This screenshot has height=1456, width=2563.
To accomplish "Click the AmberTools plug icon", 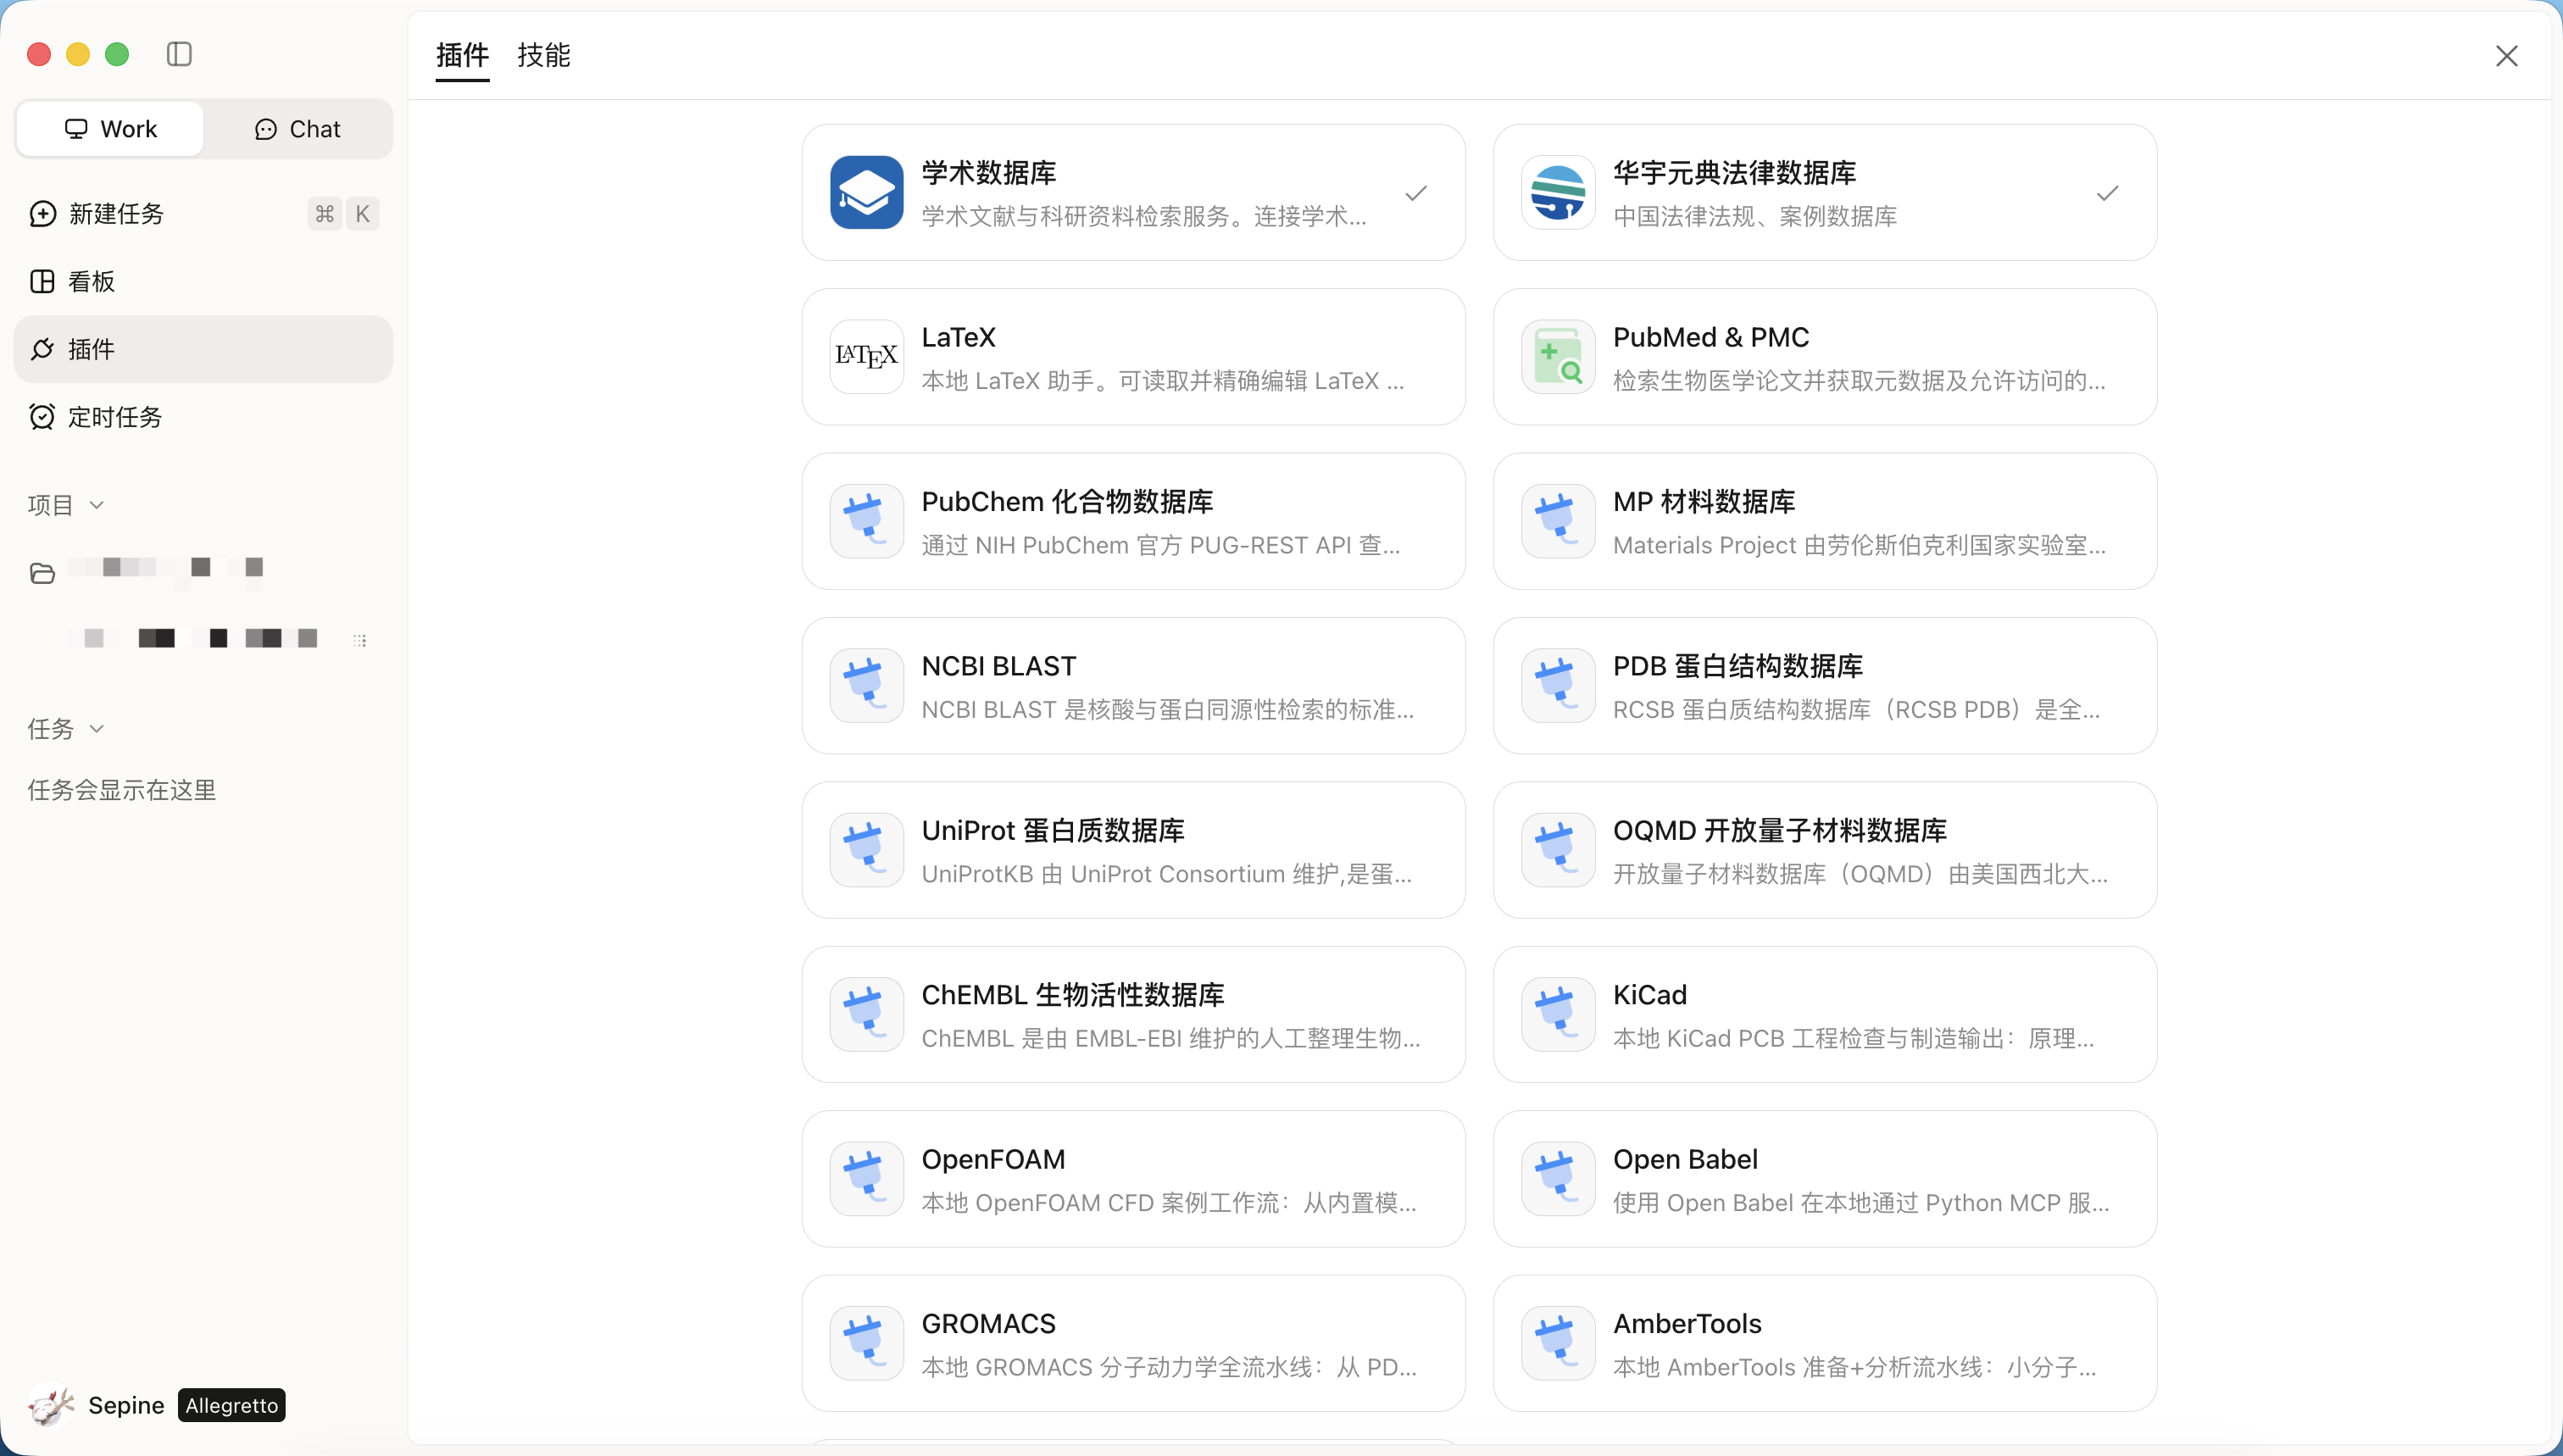I will (x=1558, y=1343).
